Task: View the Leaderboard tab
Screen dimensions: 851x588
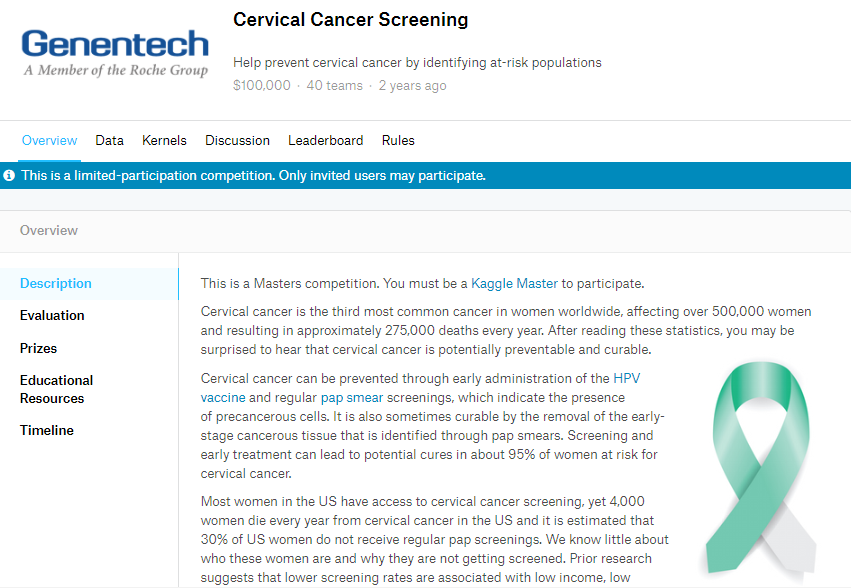Action: click(326, 141)
